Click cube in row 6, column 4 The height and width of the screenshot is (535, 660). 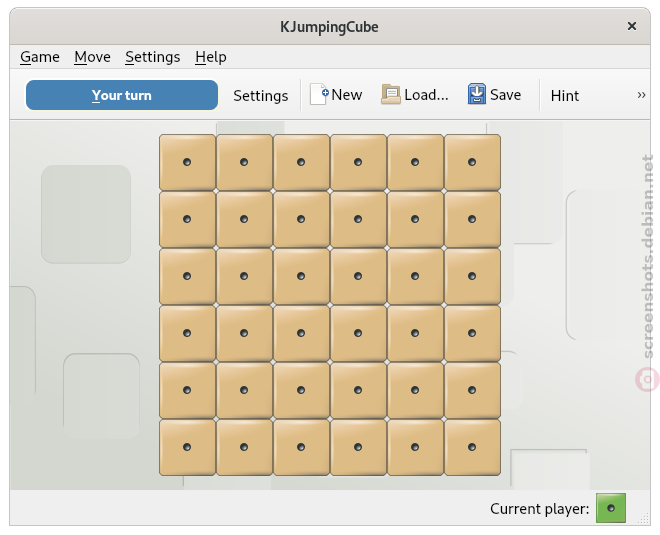tap(358, 447)
